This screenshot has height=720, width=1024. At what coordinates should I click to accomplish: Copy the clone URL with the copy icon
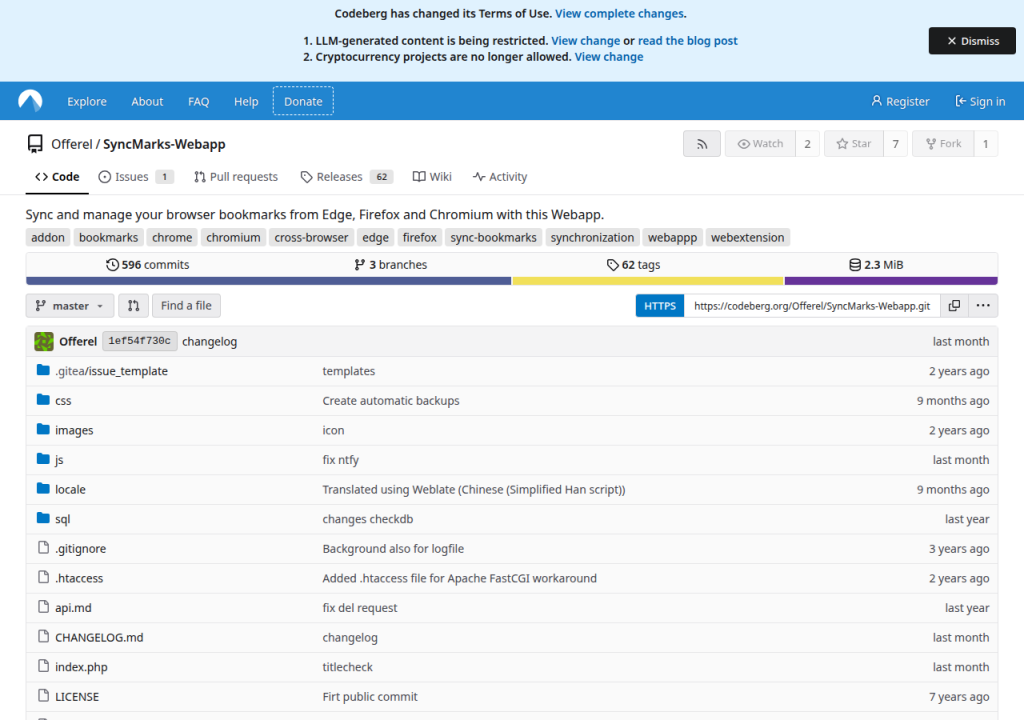click(954, 306)
